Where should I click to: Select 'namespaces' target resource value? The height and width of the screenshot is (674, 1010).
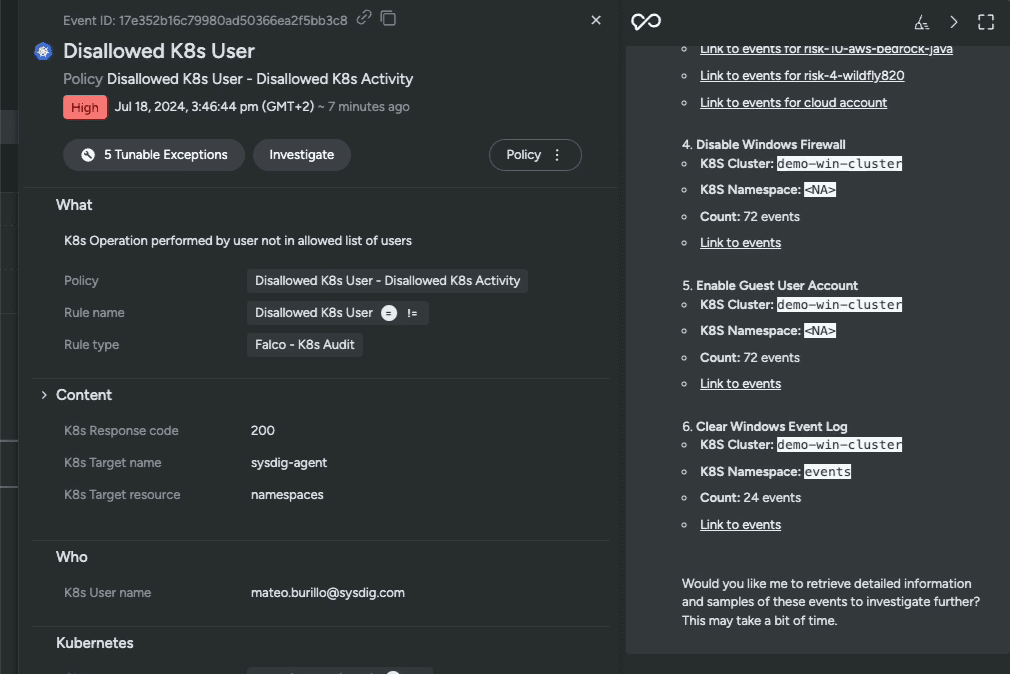(x=287, y=495)
